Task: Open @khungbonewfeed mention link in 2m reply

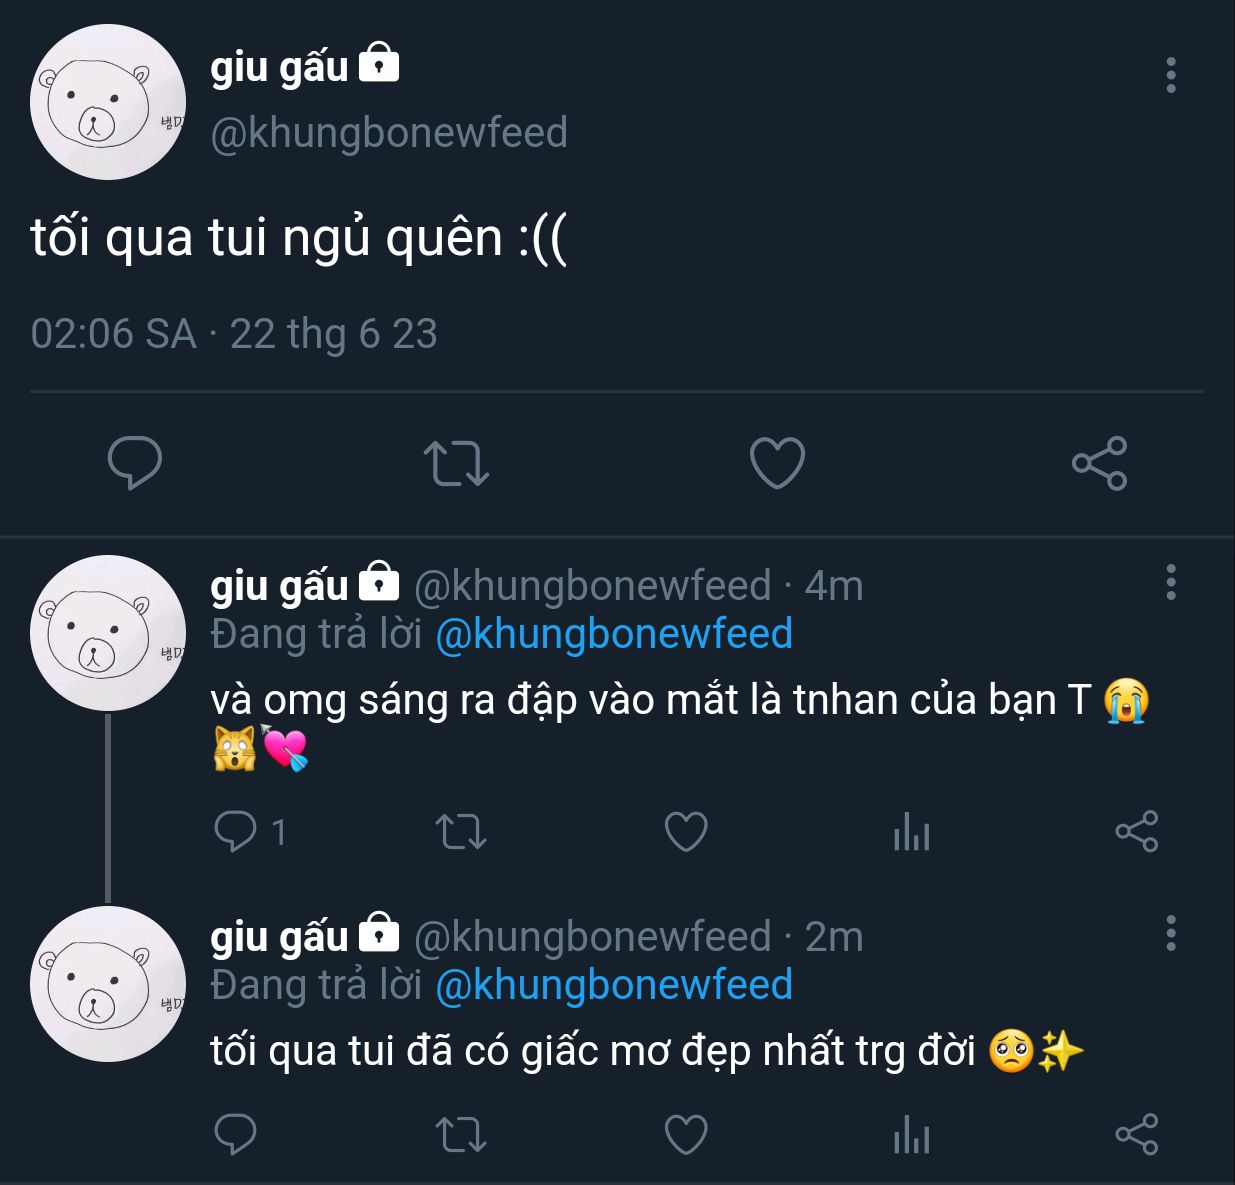Action: (614, 985)
